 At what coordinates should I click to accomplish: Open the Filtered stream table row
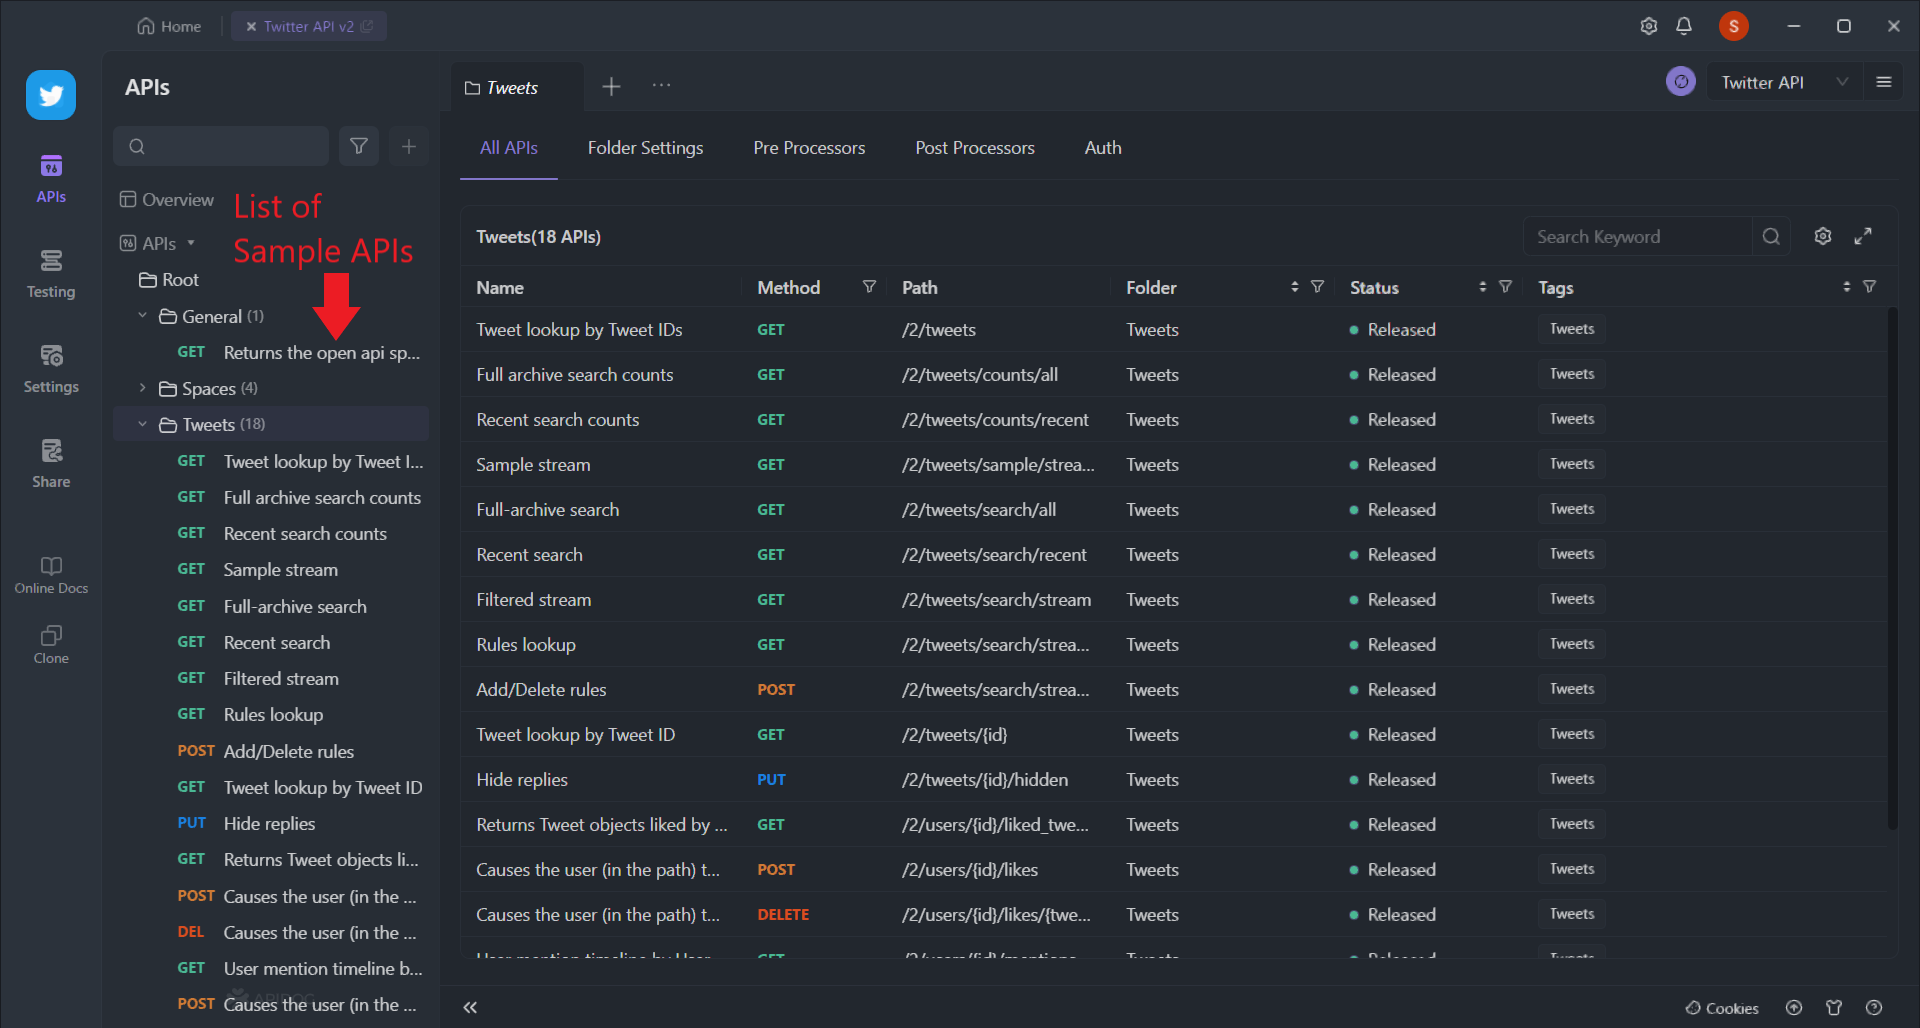[x=1173, y=600]
